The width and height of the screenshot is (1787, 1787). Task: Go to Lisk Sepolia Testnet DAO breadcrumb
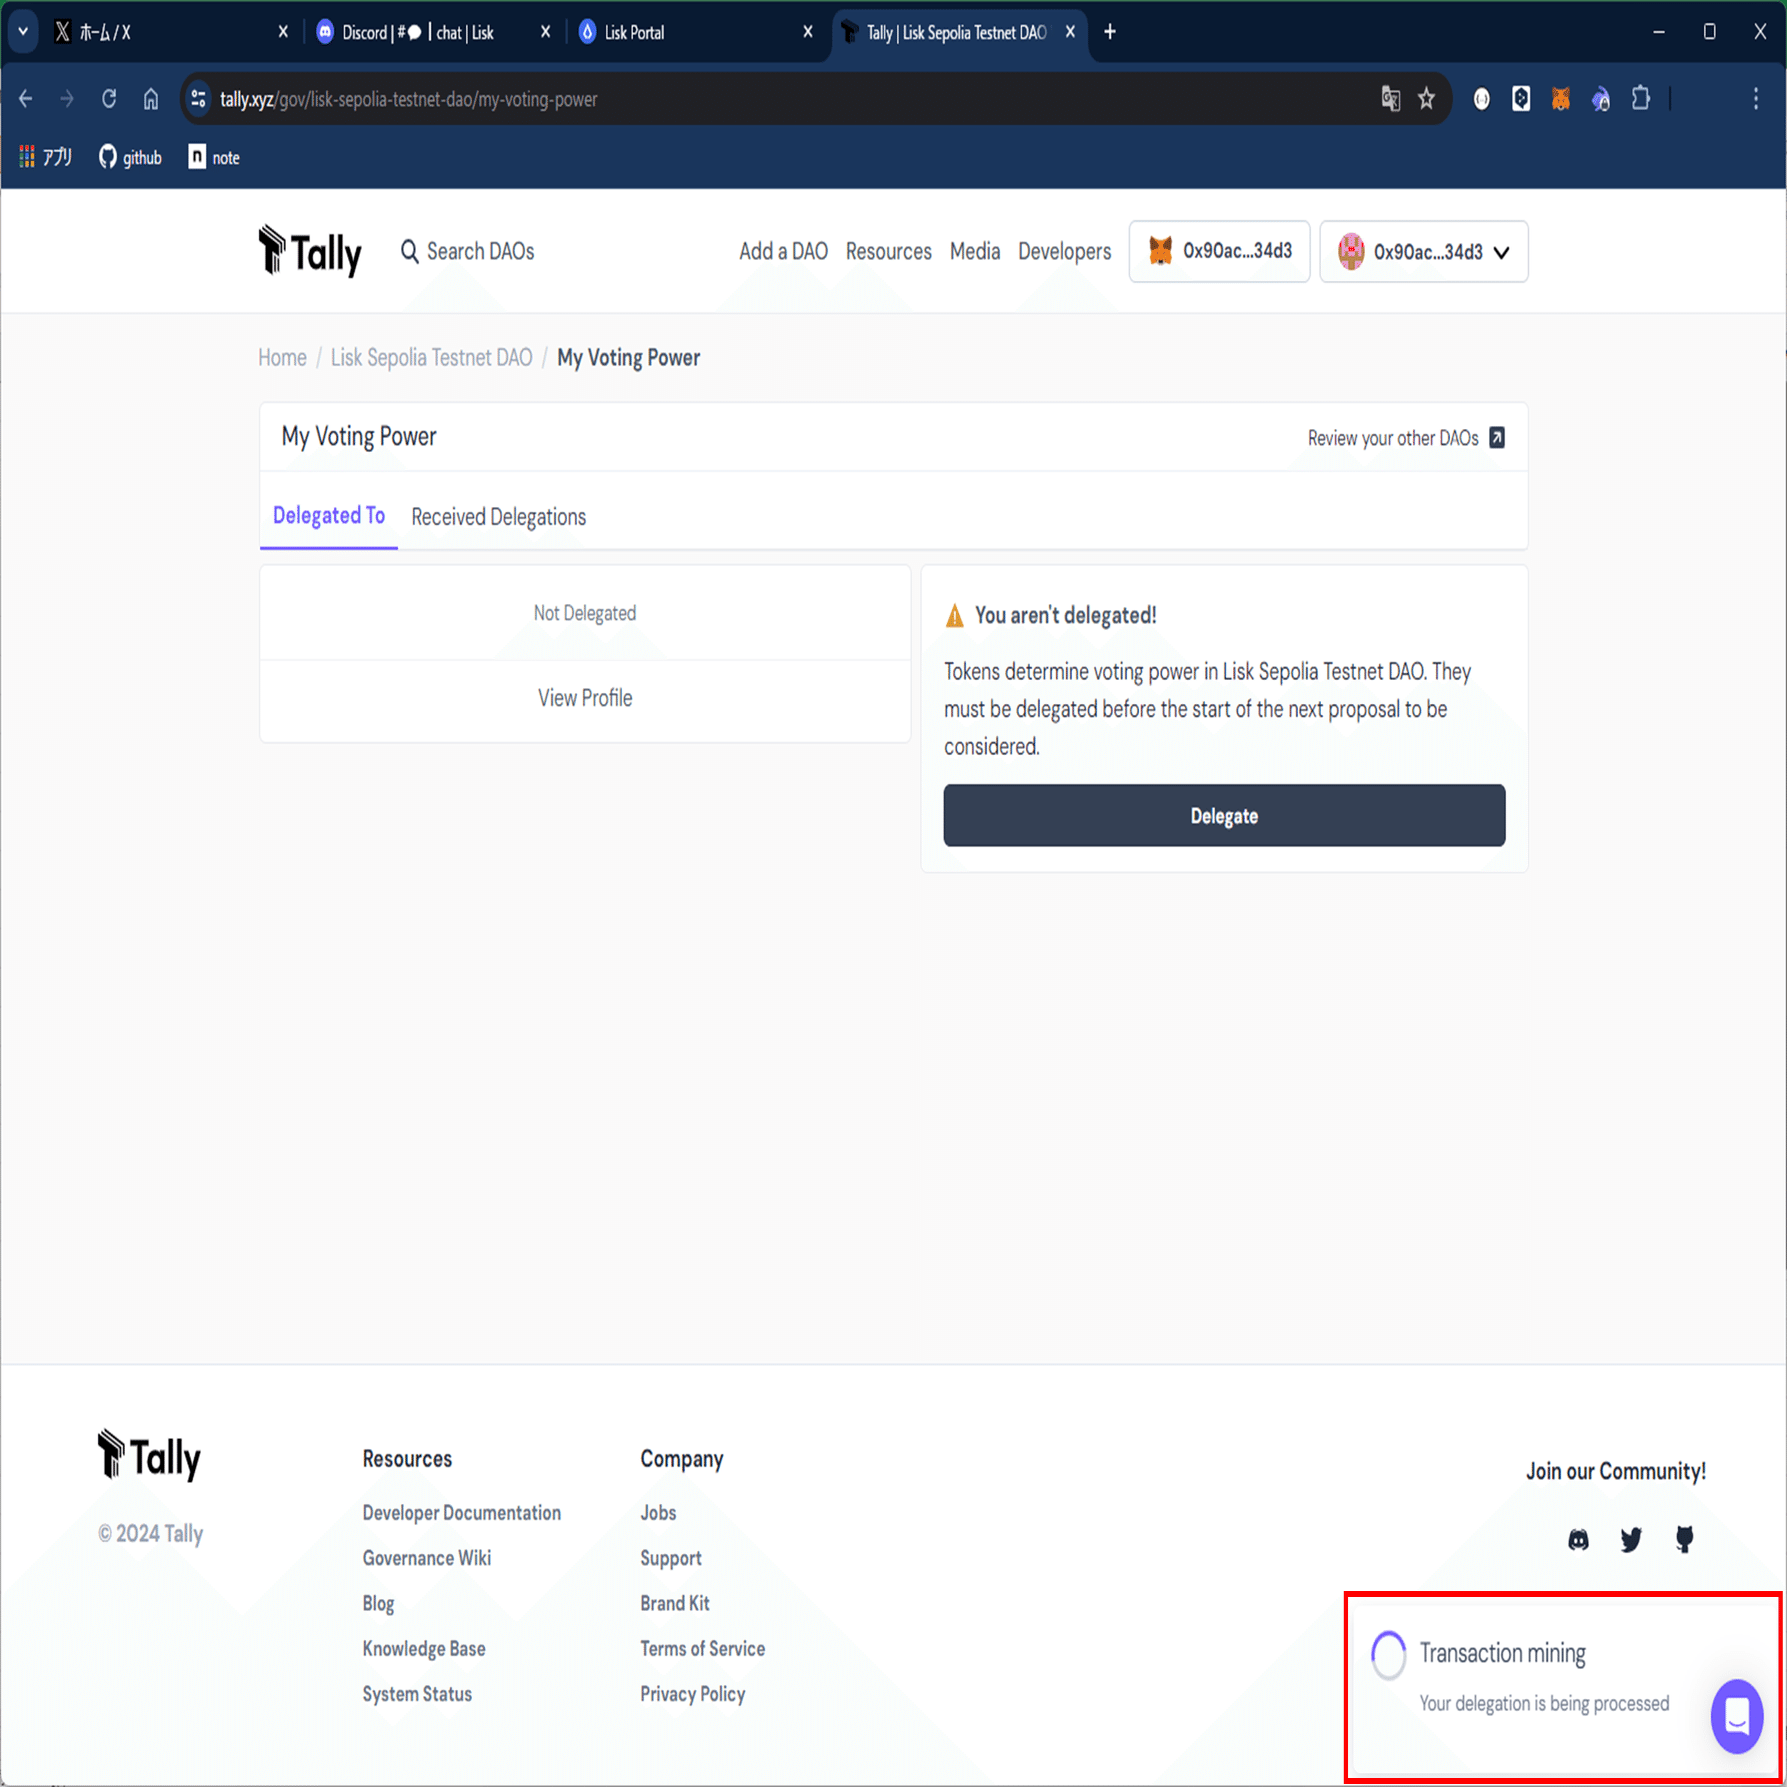click(x=431, y=358)
